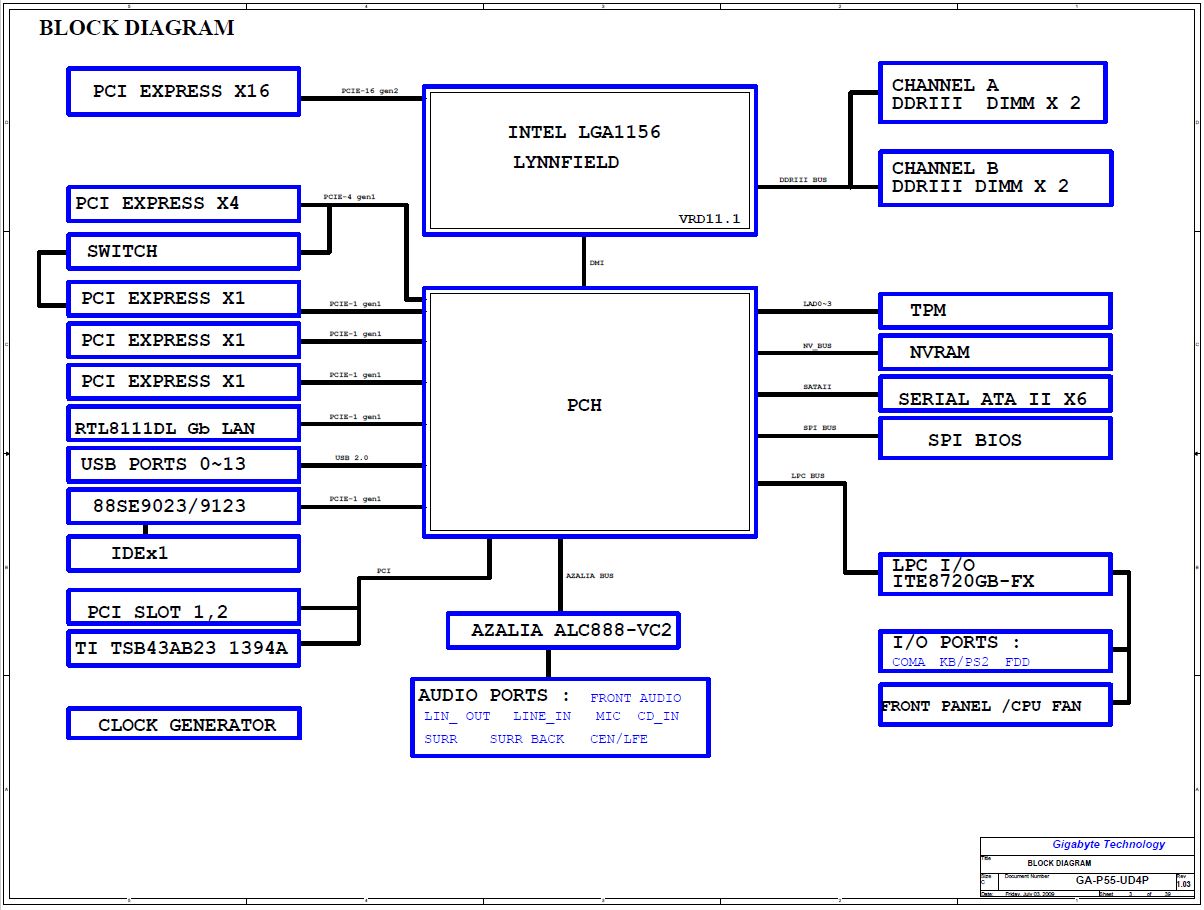Click the FDD port label
This screenshot has width=1204, height=910.
point(1017,662)
